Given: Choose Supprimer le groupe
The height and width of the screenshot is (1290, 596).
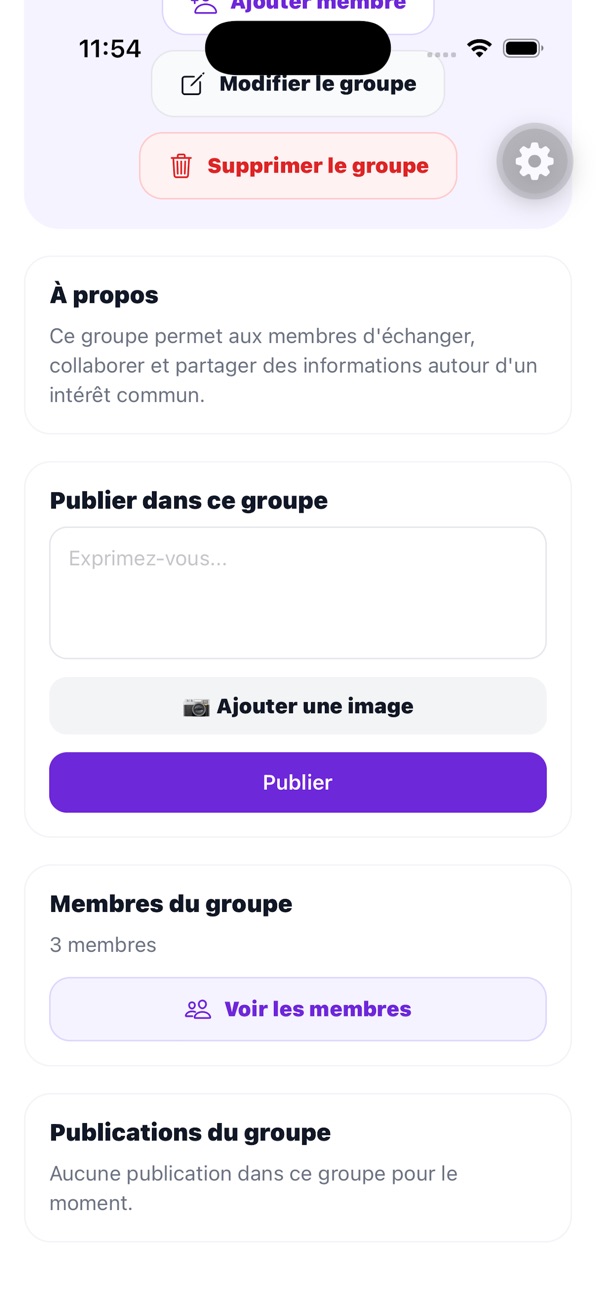Looking at the screenshot, I should pos(298,166).
